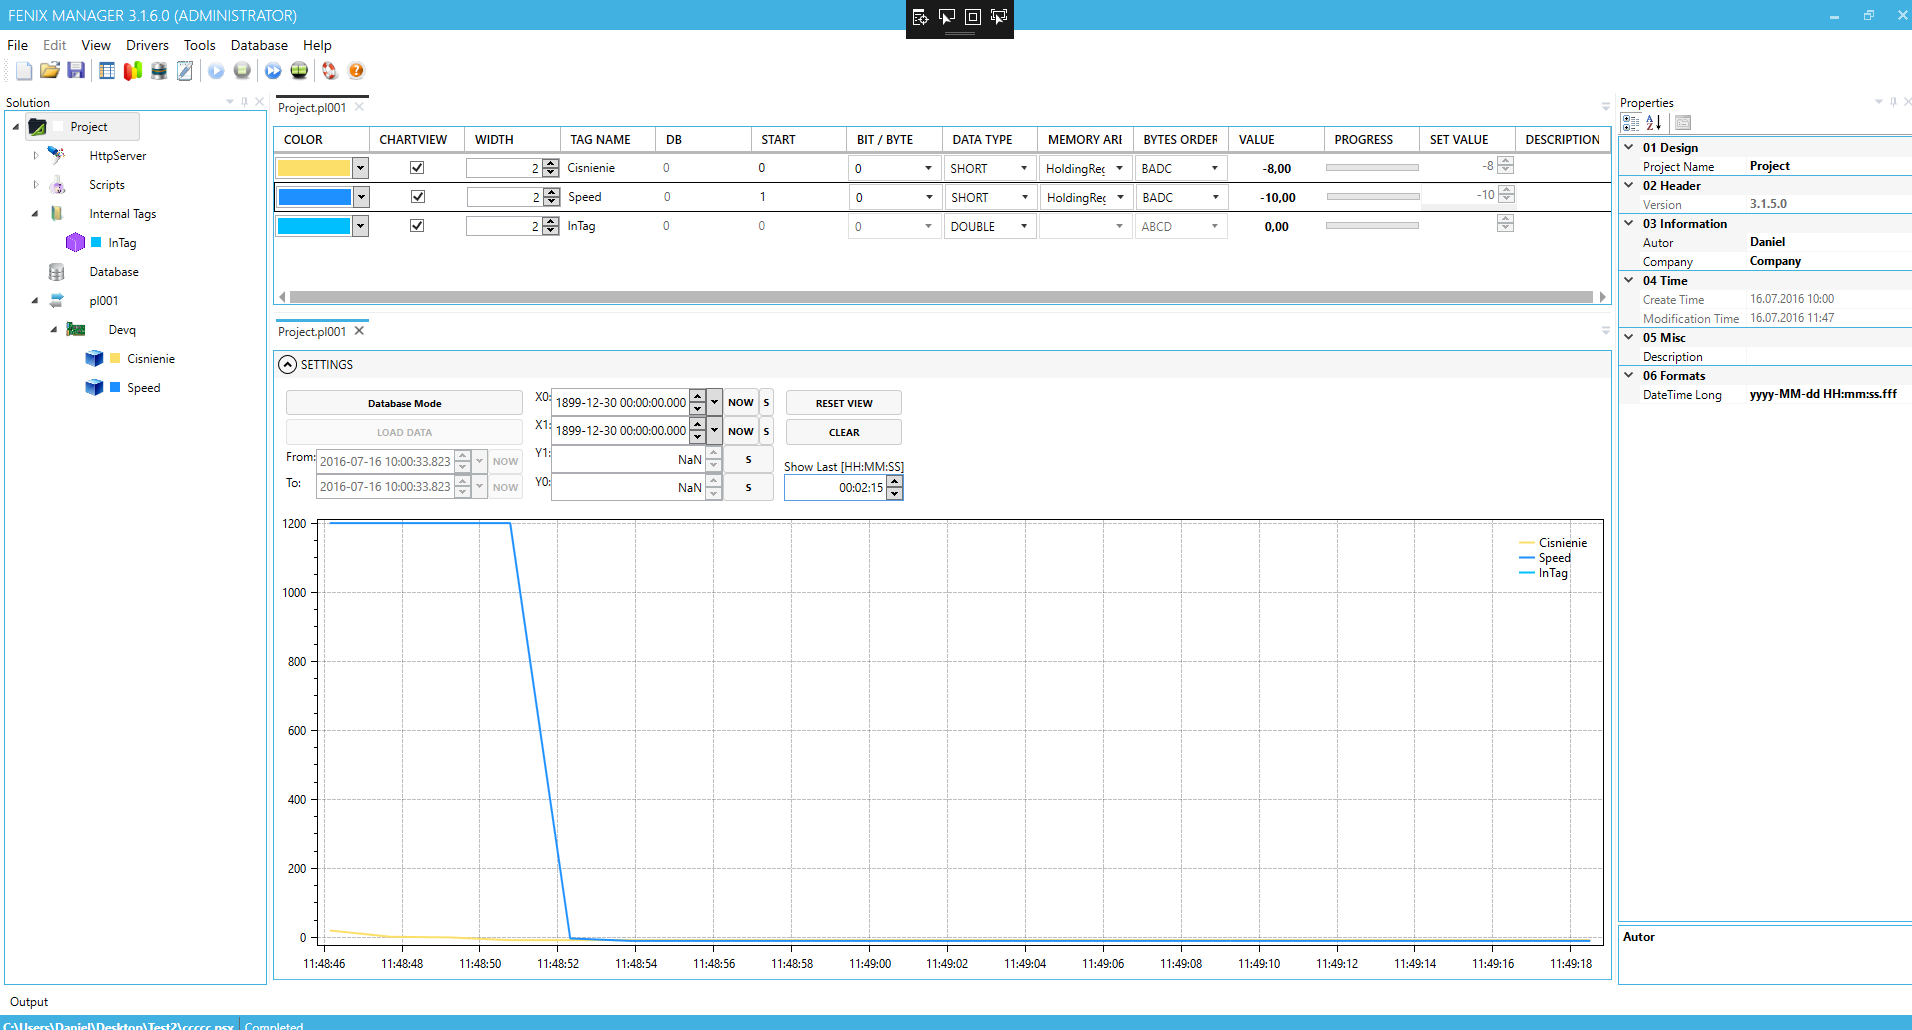Disable CHARTVIEW for the Cisnienie tag

pyautogui.click(x=417, y=167)
